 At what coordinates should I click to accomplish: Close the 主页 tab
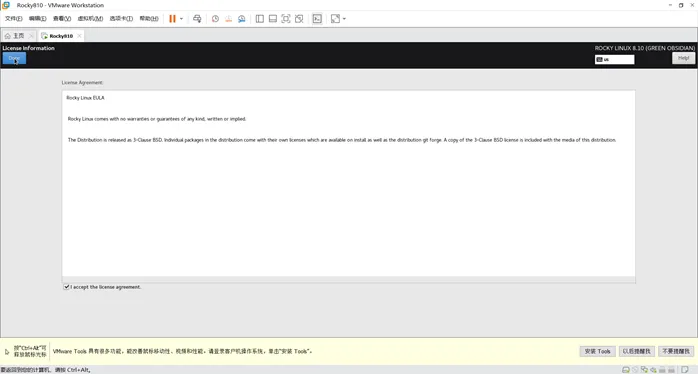click(31, 36)
